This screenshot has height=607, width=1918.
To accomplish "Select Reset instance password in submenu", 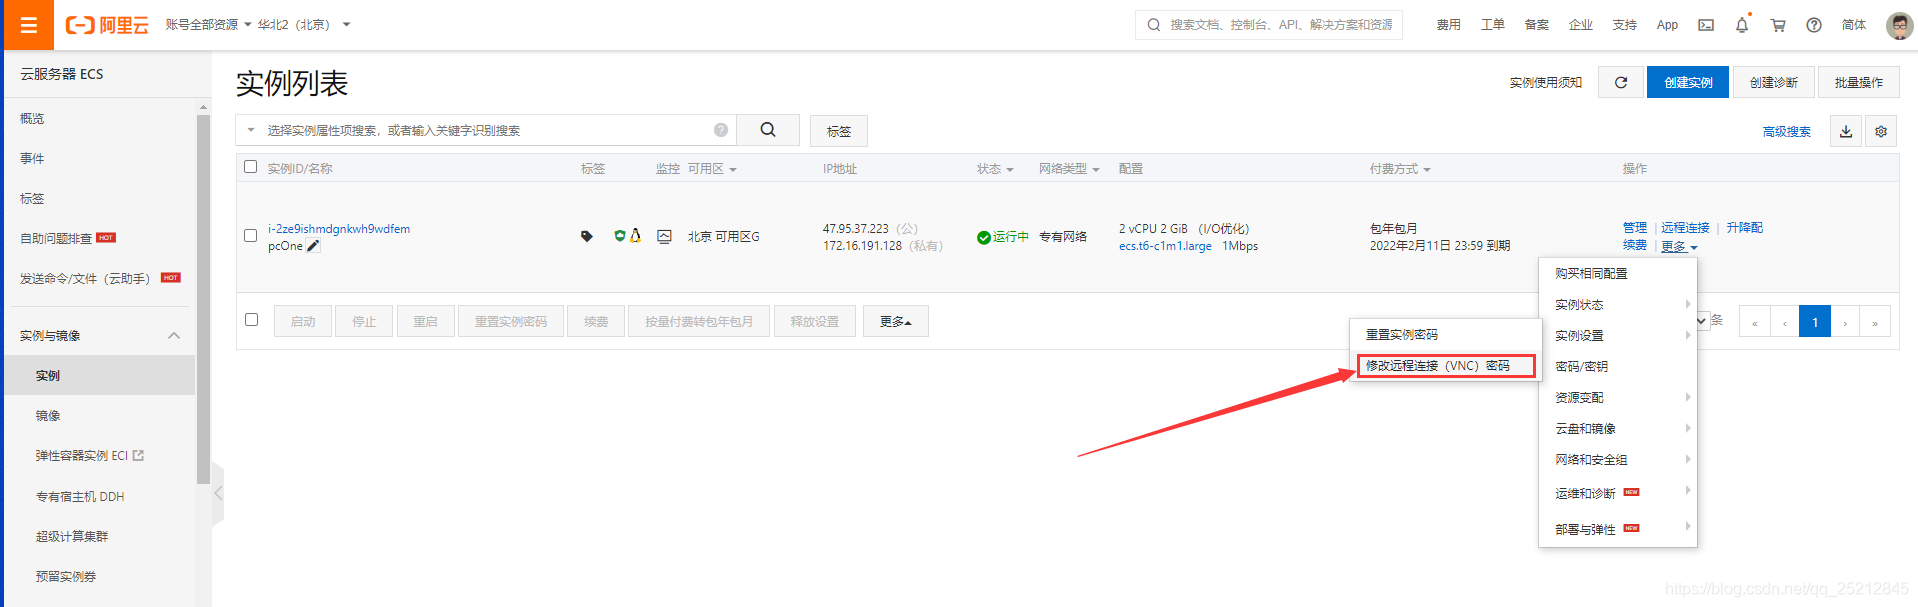I will click(1445, 335).
